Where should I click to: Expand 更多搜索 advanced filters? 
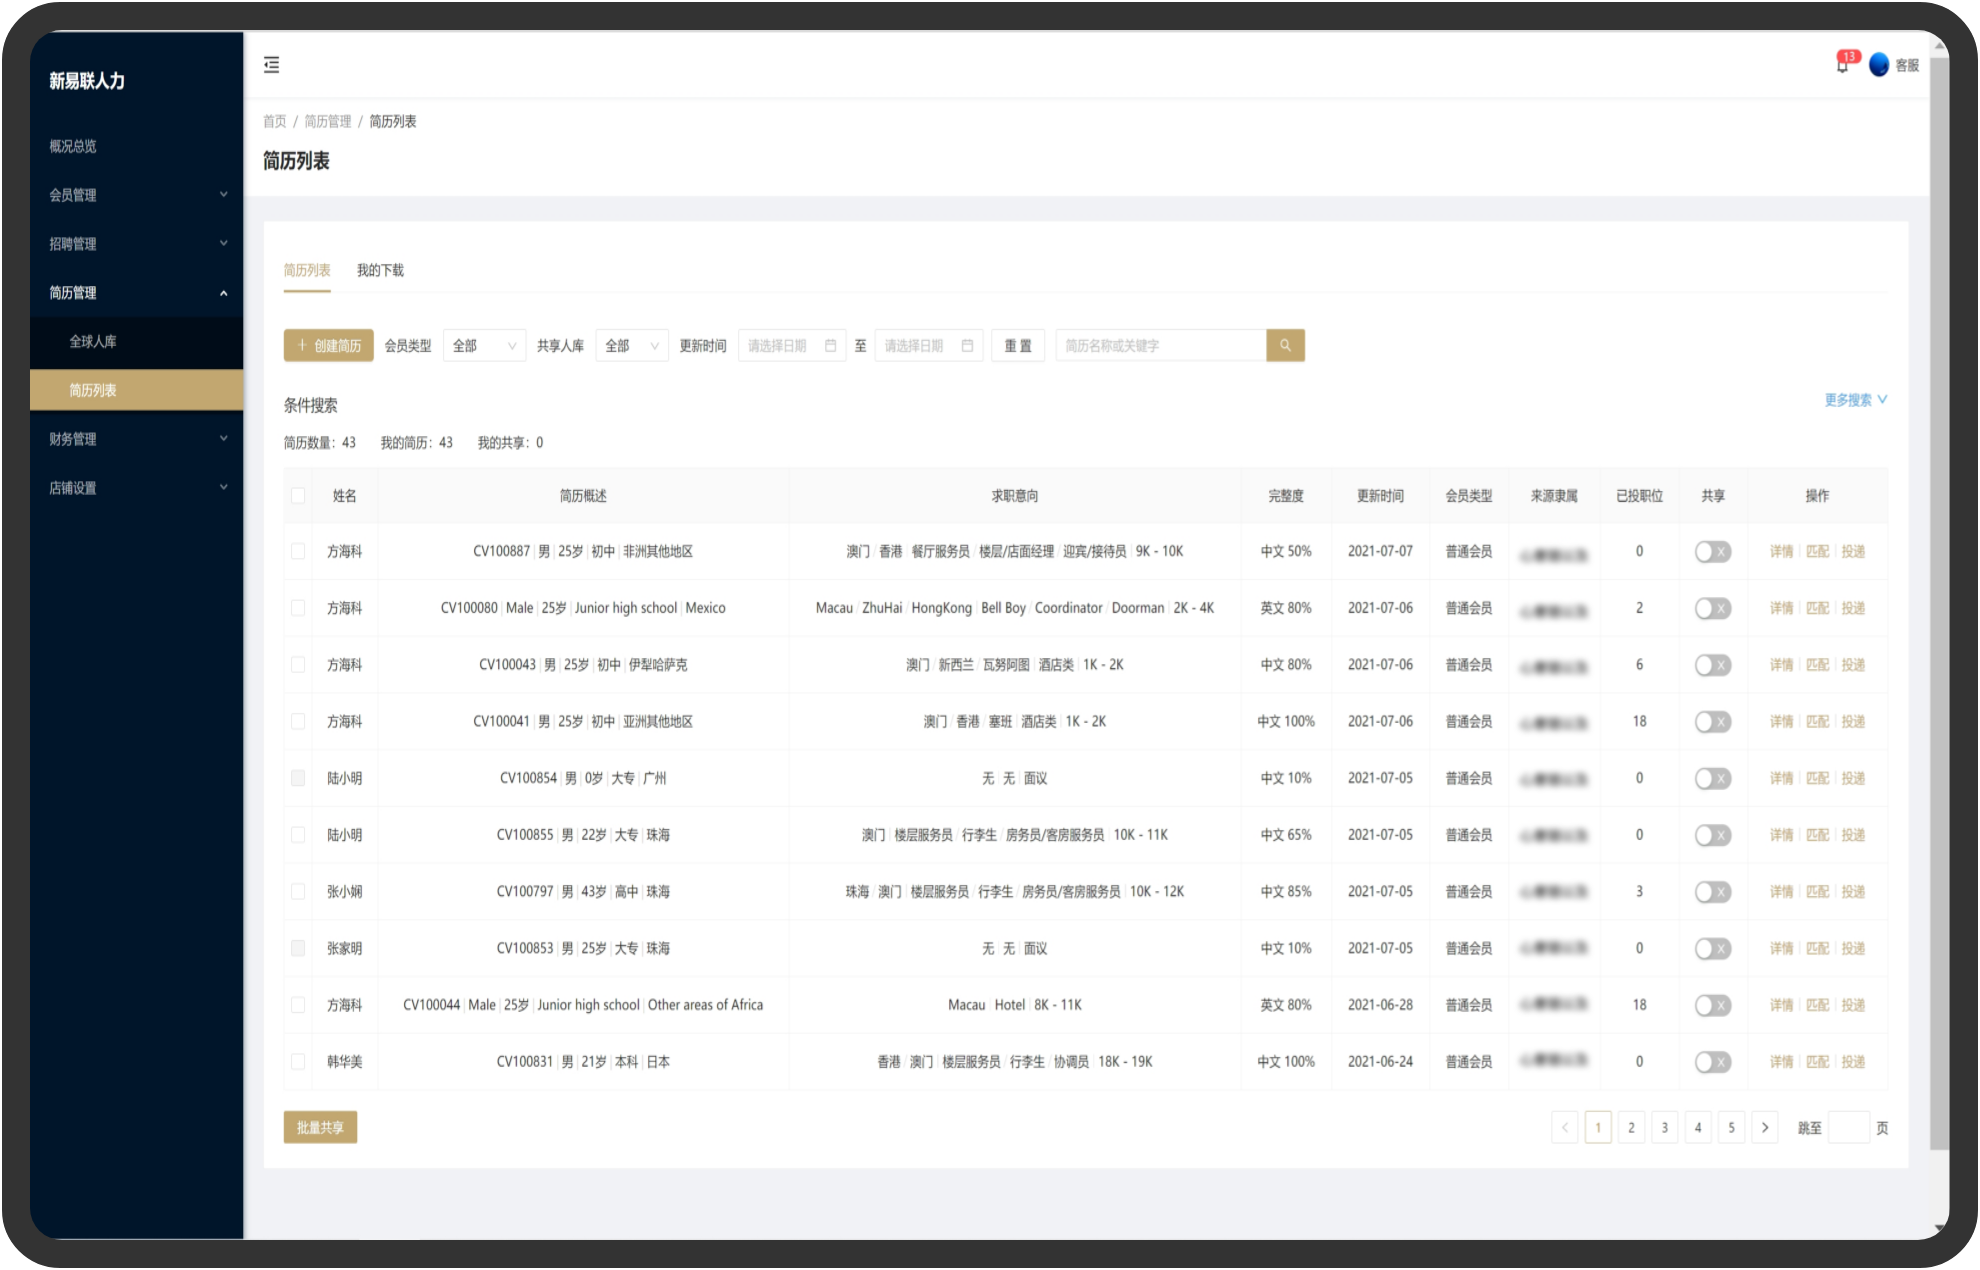click(x=1855, y=400)
